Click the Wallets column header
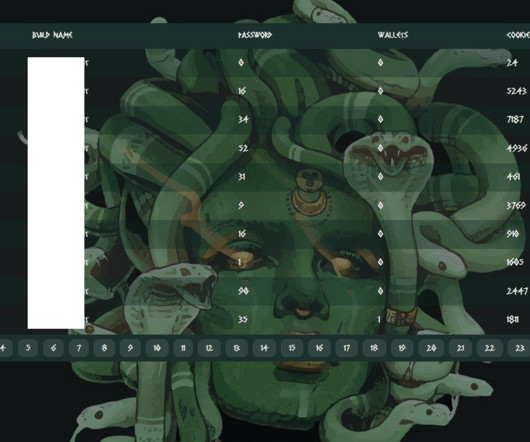Screen dimensions: 530x442 393,35
